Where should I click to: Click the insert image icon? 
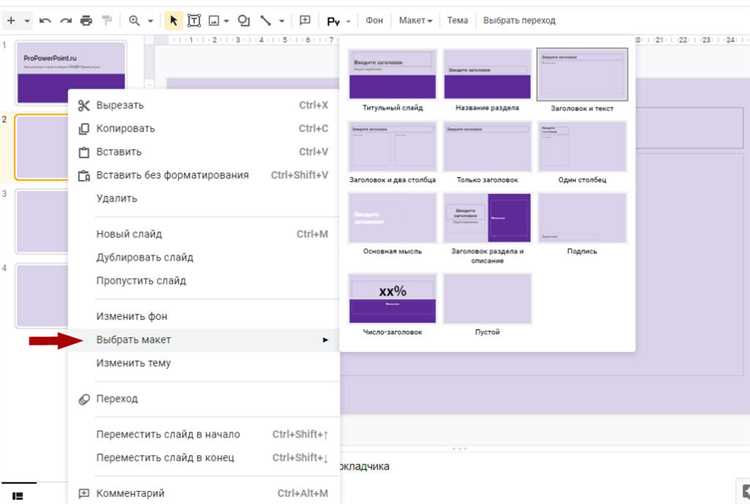tap(214, 21)
